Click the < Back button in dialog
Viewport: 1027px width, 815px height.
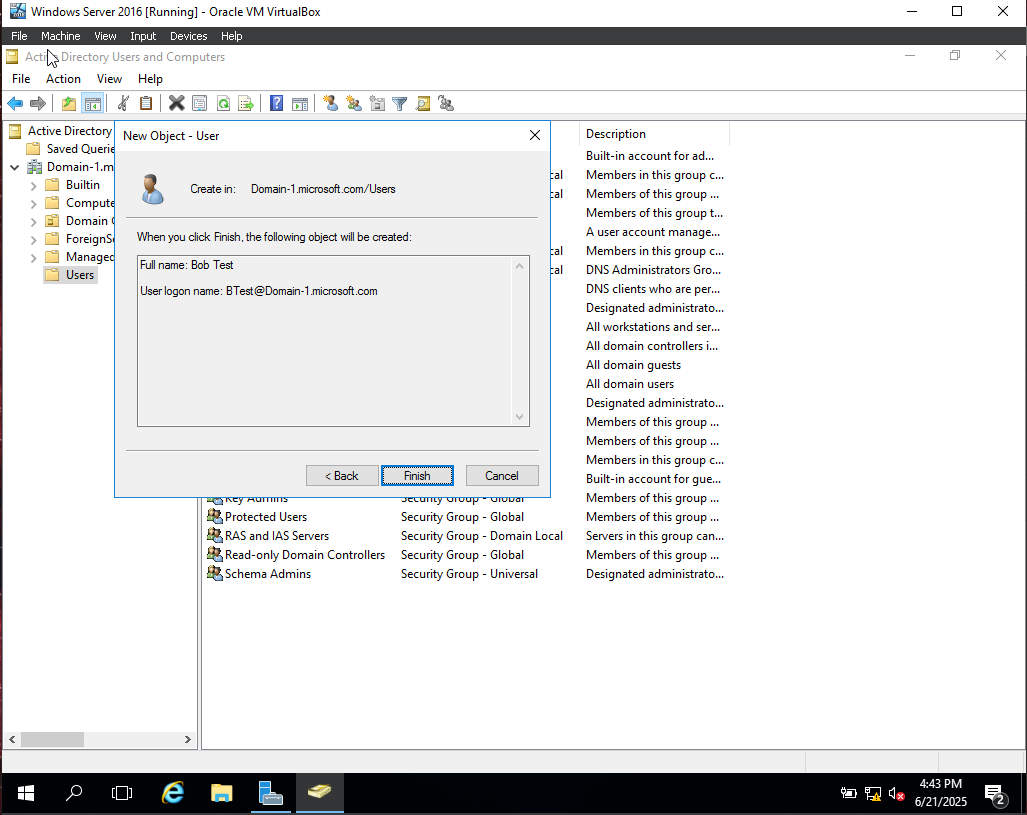(342, 476)
